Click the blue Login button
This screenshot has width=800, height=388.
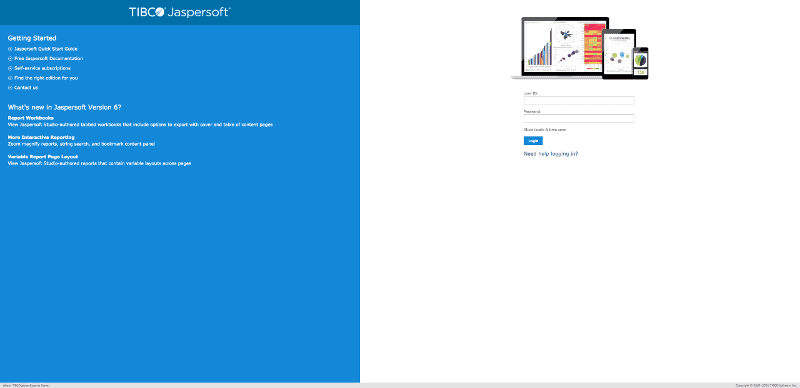coord(533,141)
